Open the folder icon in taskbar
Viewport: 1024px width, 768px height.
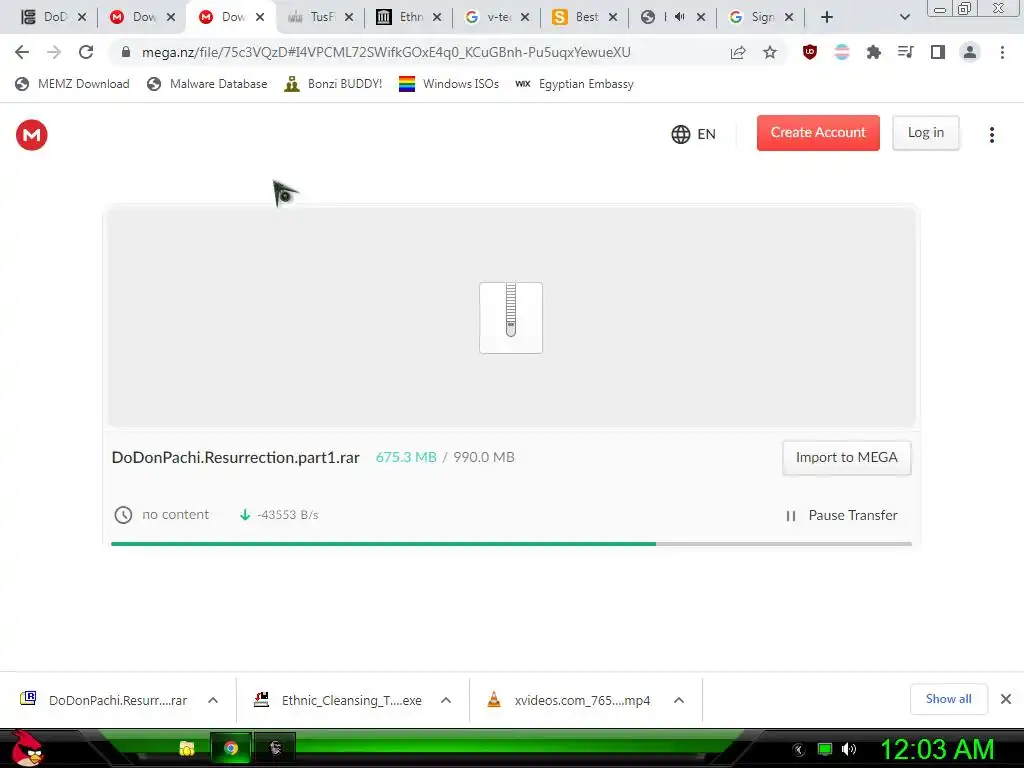click(x=187, y=748)
